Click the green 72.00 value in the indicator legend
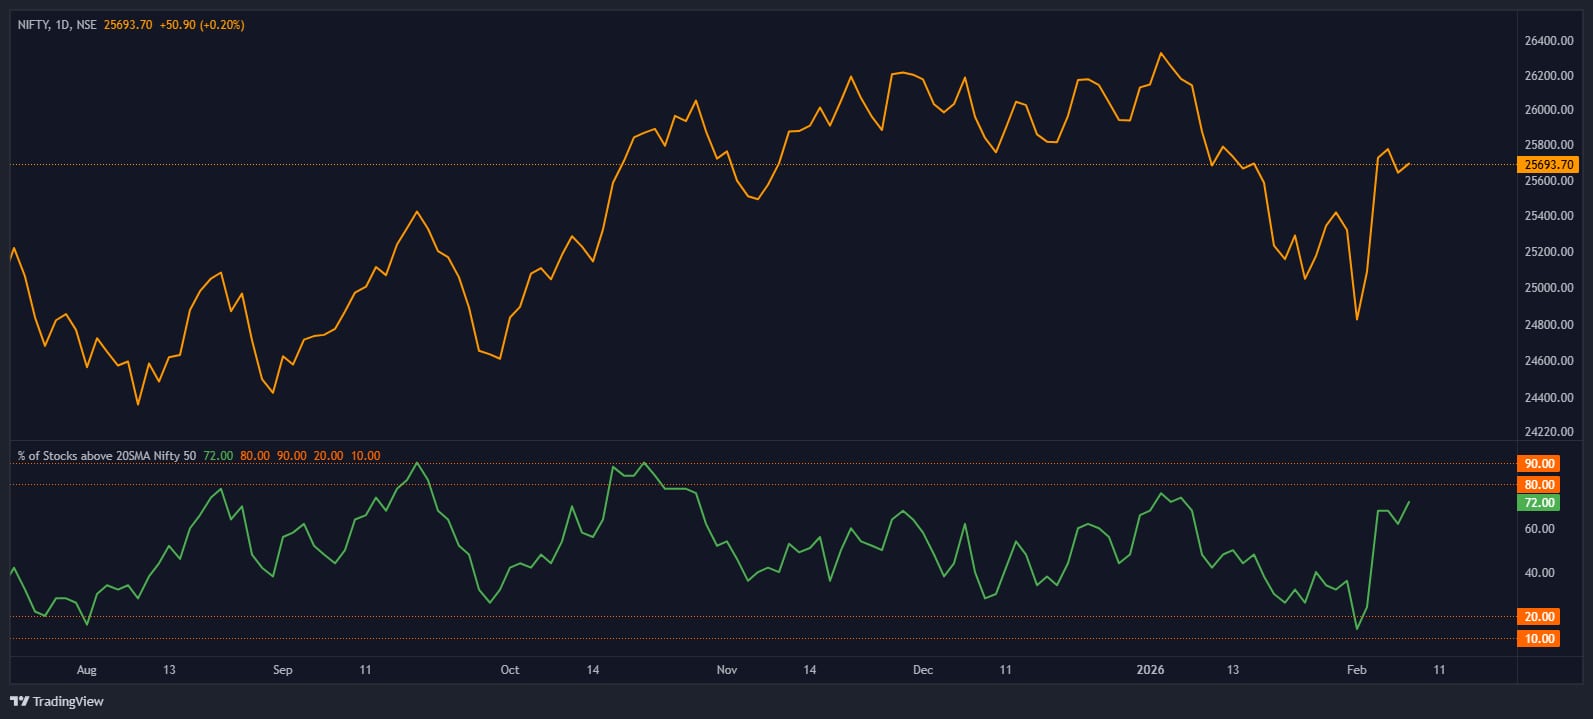 tap(218, 456)
